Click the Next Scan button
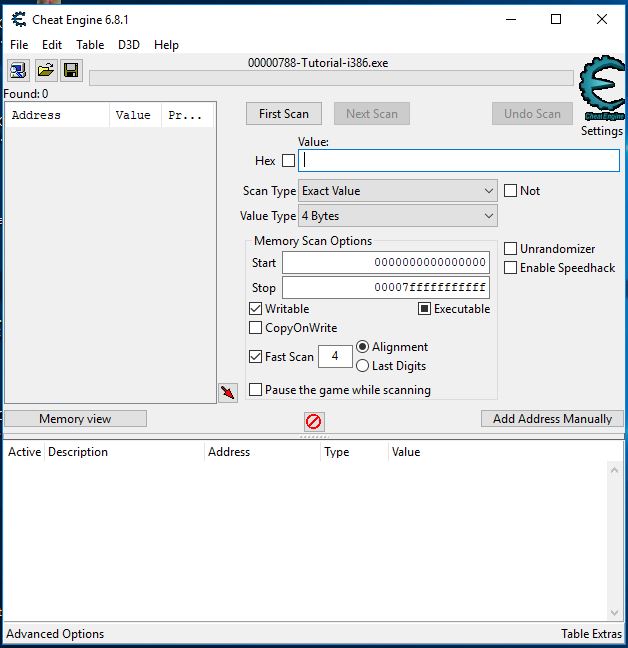This screenshot has width=628, height=648. tap(372, 114)
